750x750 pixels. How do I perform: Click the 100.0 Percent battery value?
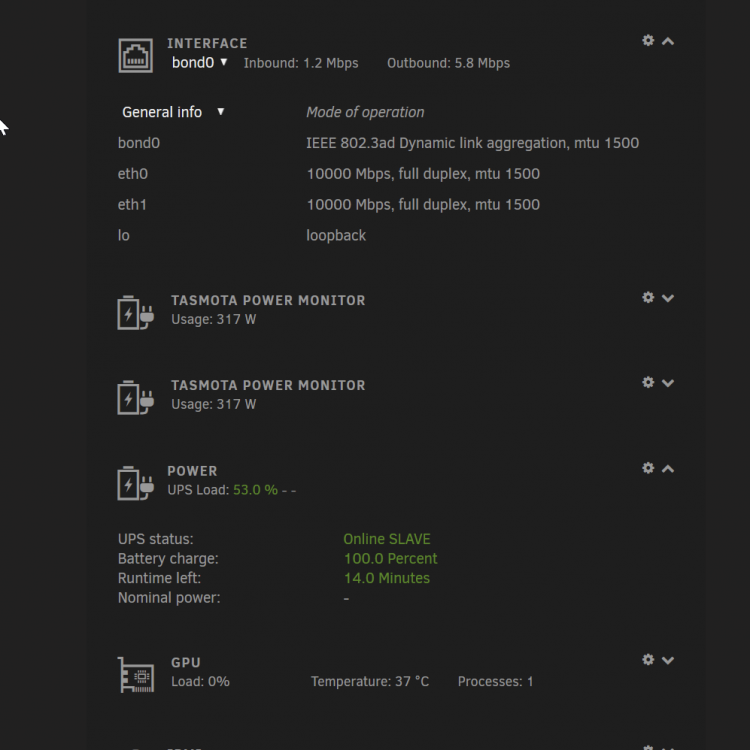point(390,559)
